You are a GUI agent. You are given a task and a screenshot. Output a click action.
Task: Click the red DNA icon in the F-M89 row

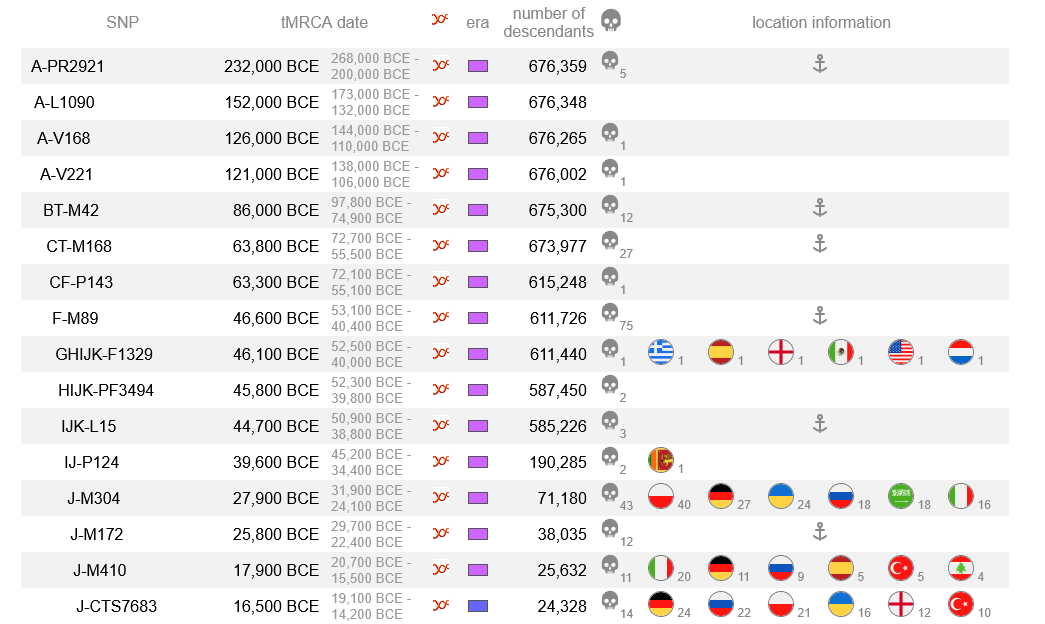tap(441, 317)
